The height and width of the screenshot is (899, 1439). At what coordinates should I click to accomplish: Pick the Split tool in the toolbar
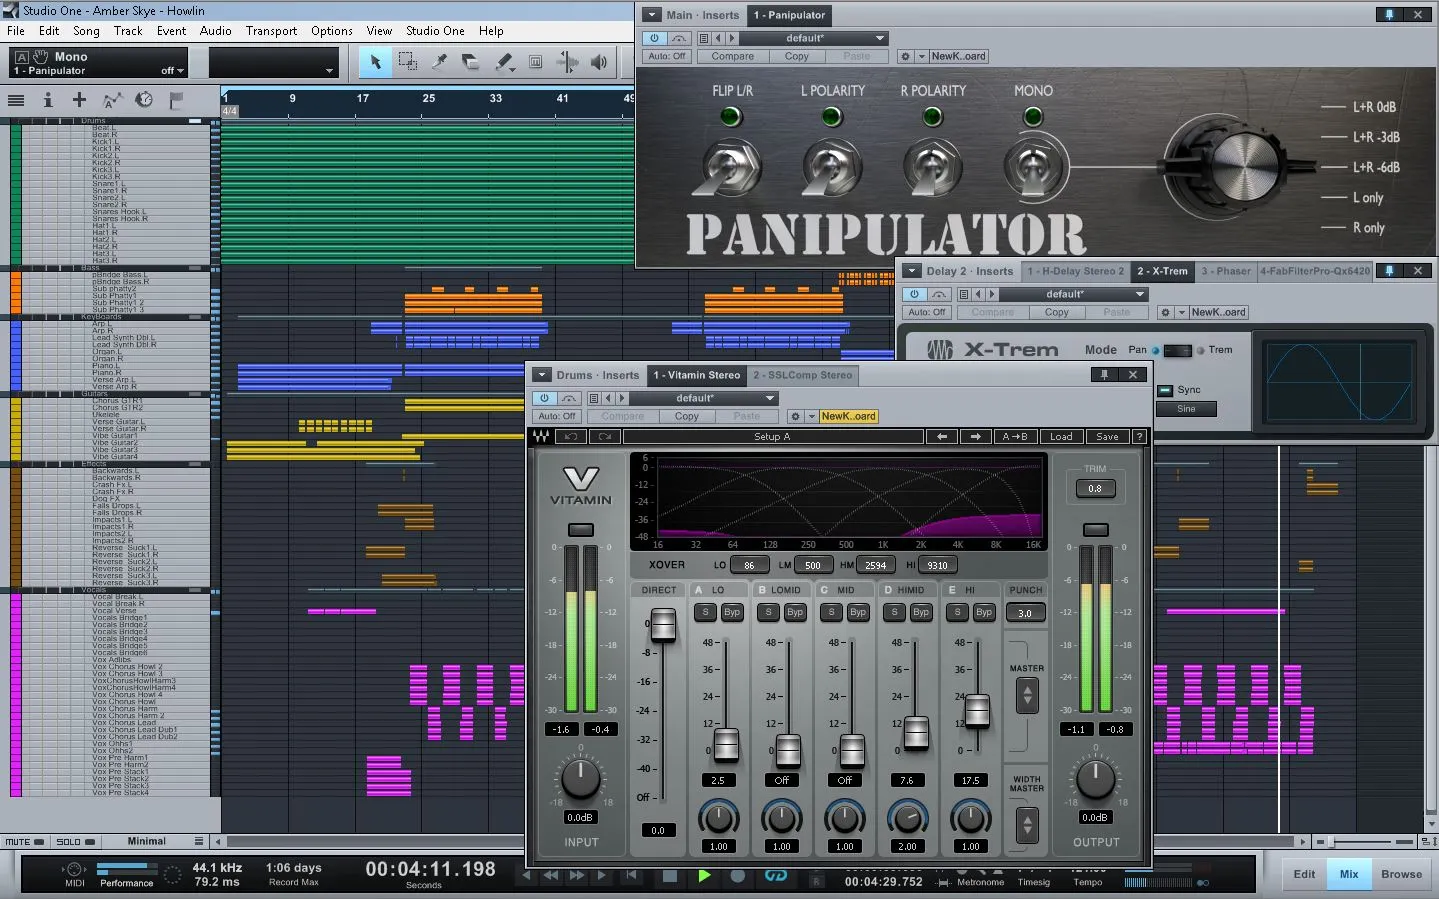click(x=439, y=62)
